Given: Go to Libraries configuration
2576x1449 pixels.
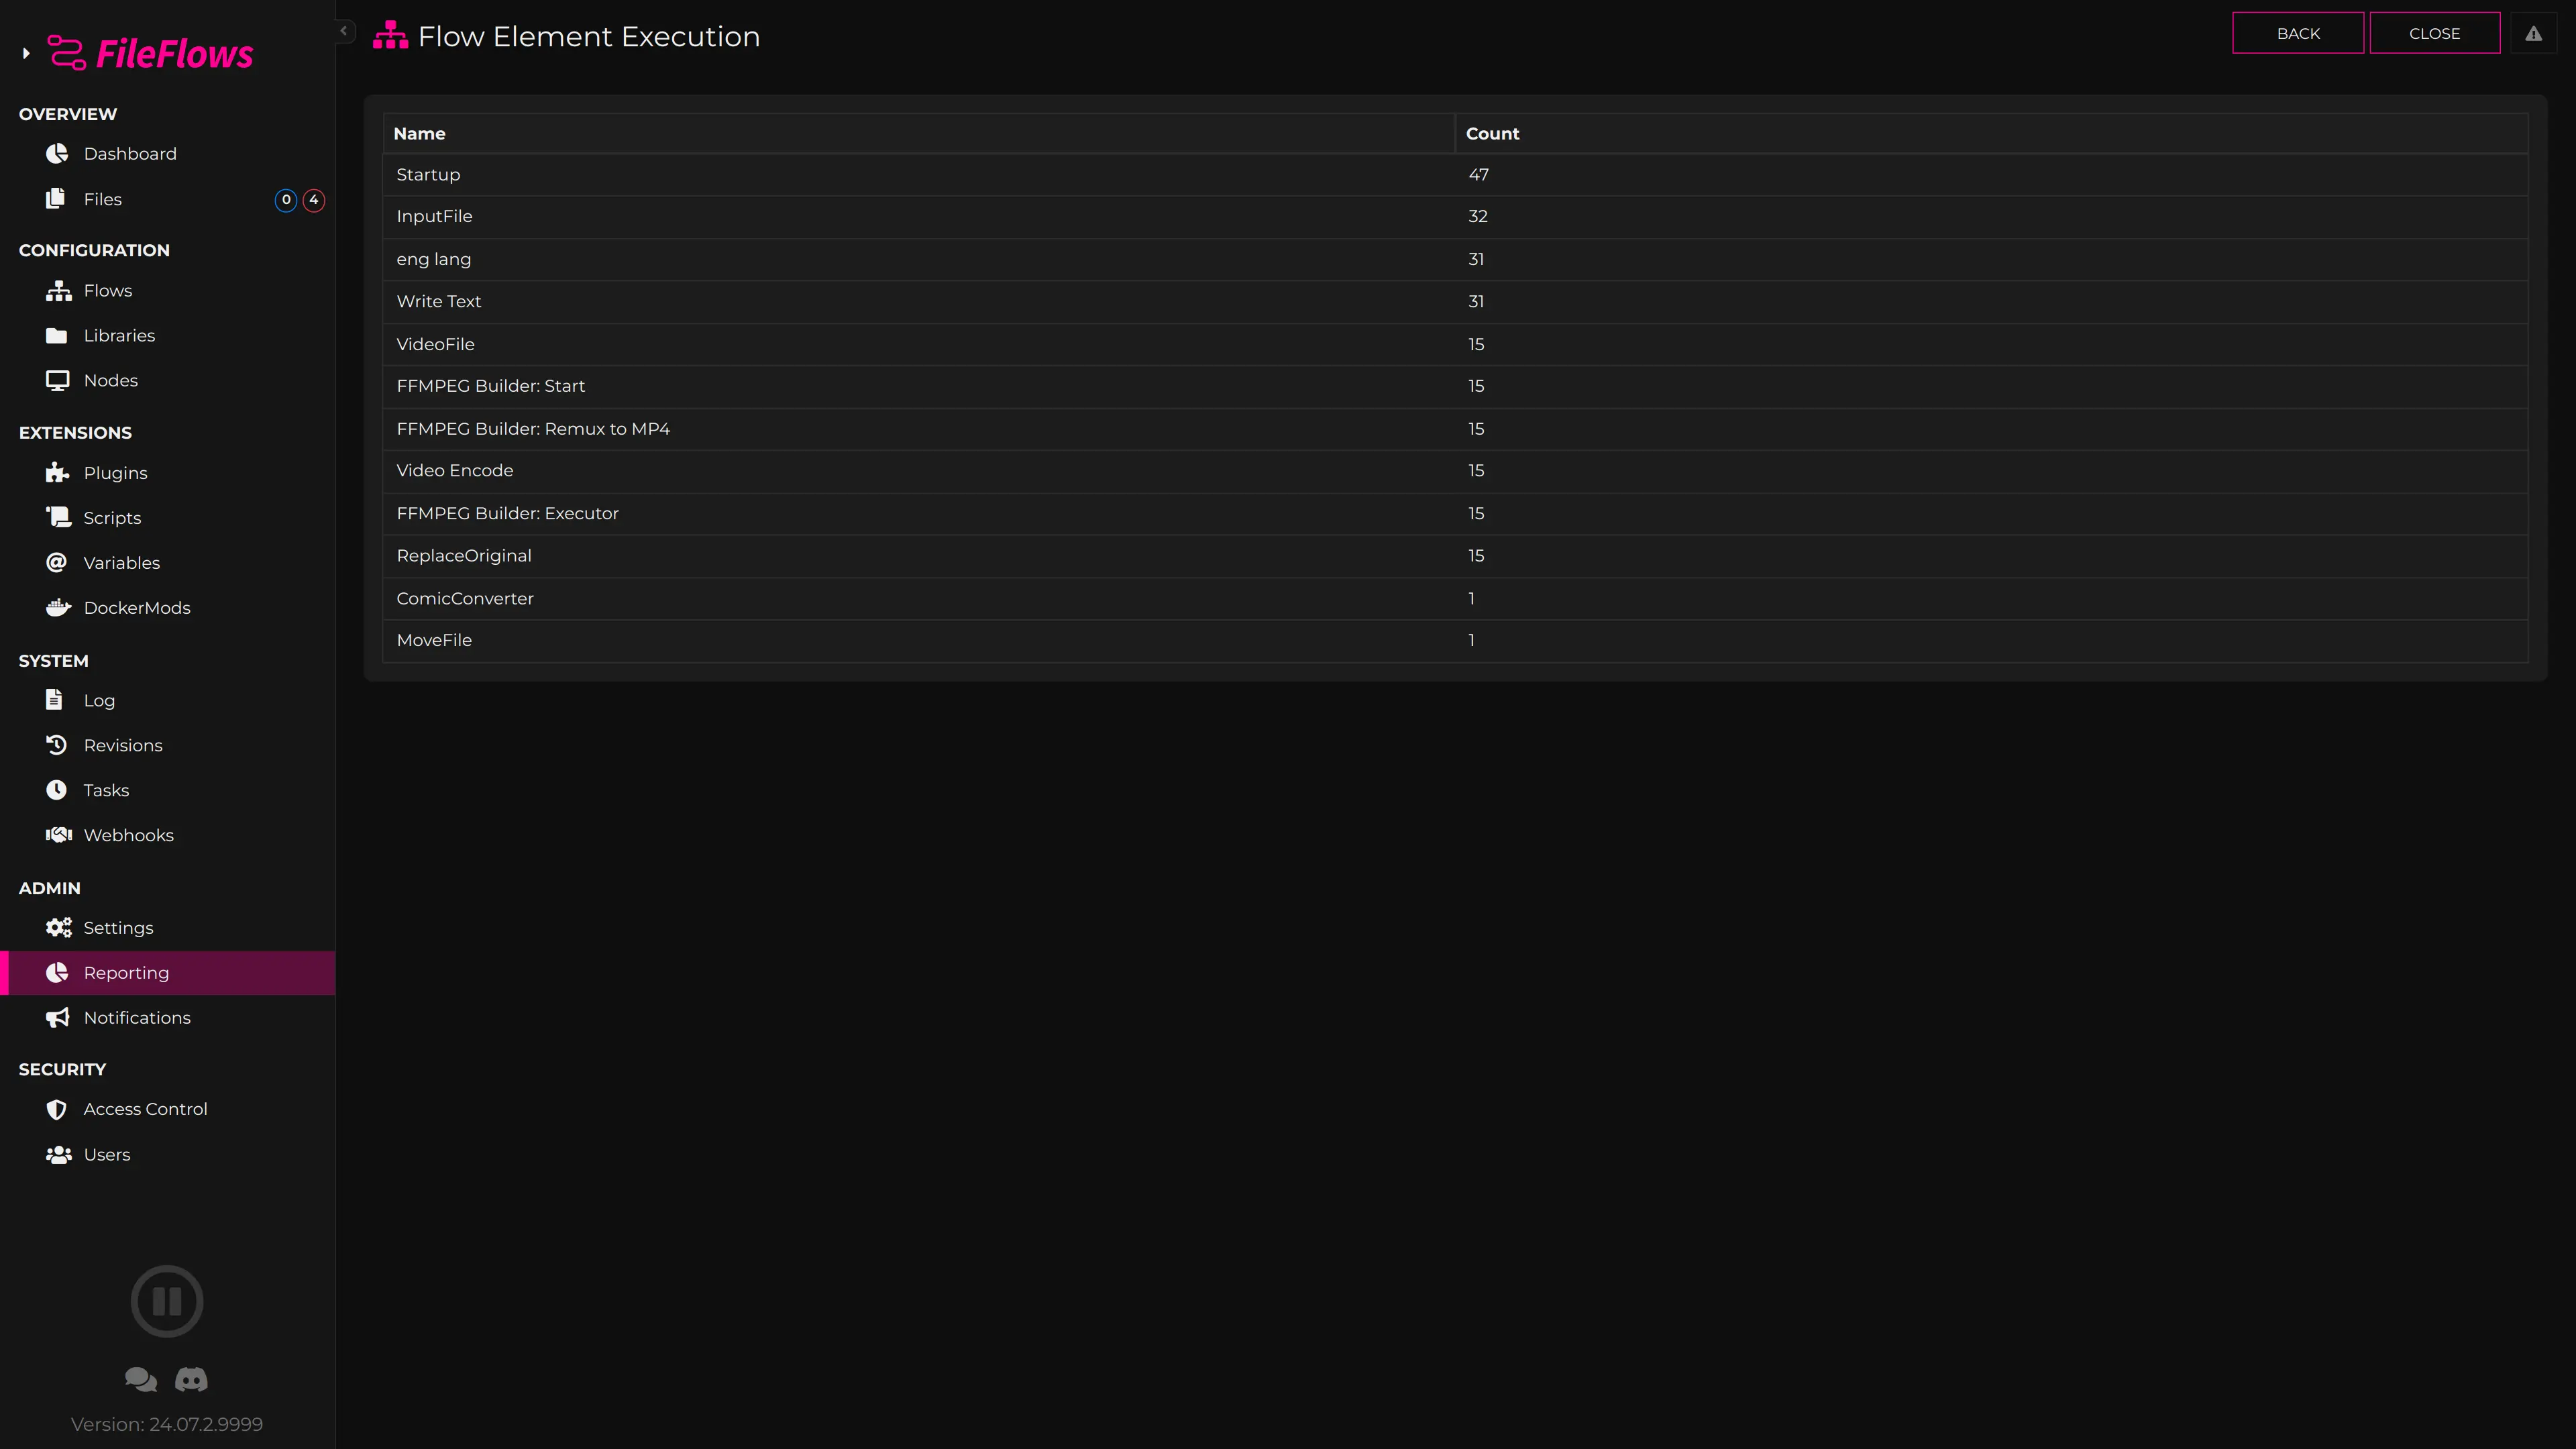Looking at the screenshot, I should [x=167, y=335].
